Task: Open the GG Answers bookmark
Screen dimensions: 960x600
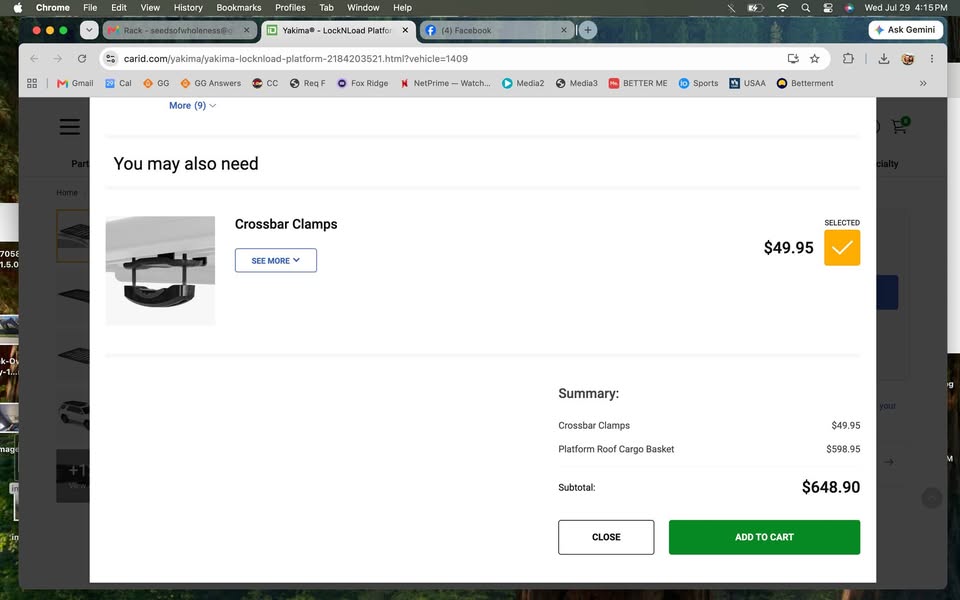Action: tap(211, 83)
